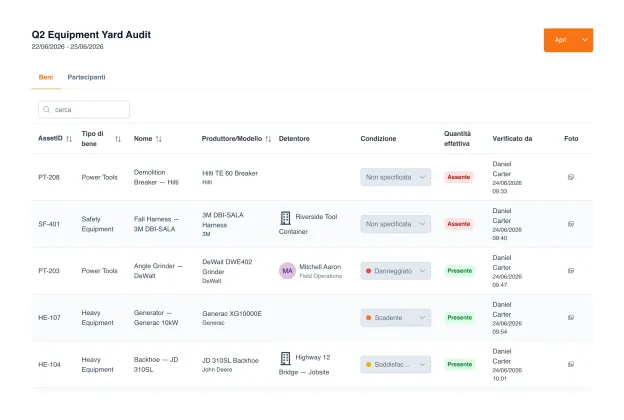Click the Condizione column header

(x=378, y=139)
